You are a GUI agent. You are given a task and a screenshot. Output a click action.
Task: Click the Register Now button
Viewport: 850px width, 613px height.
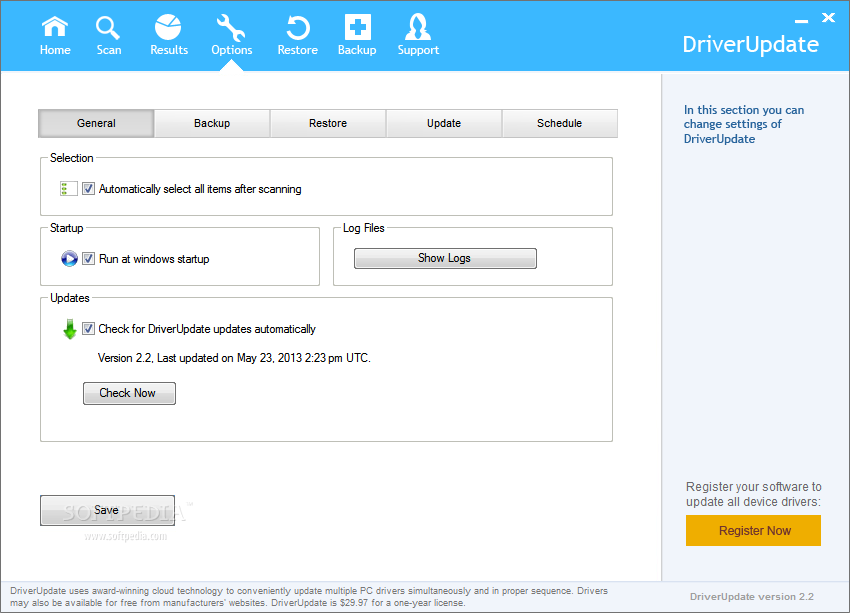coord(753,530)
